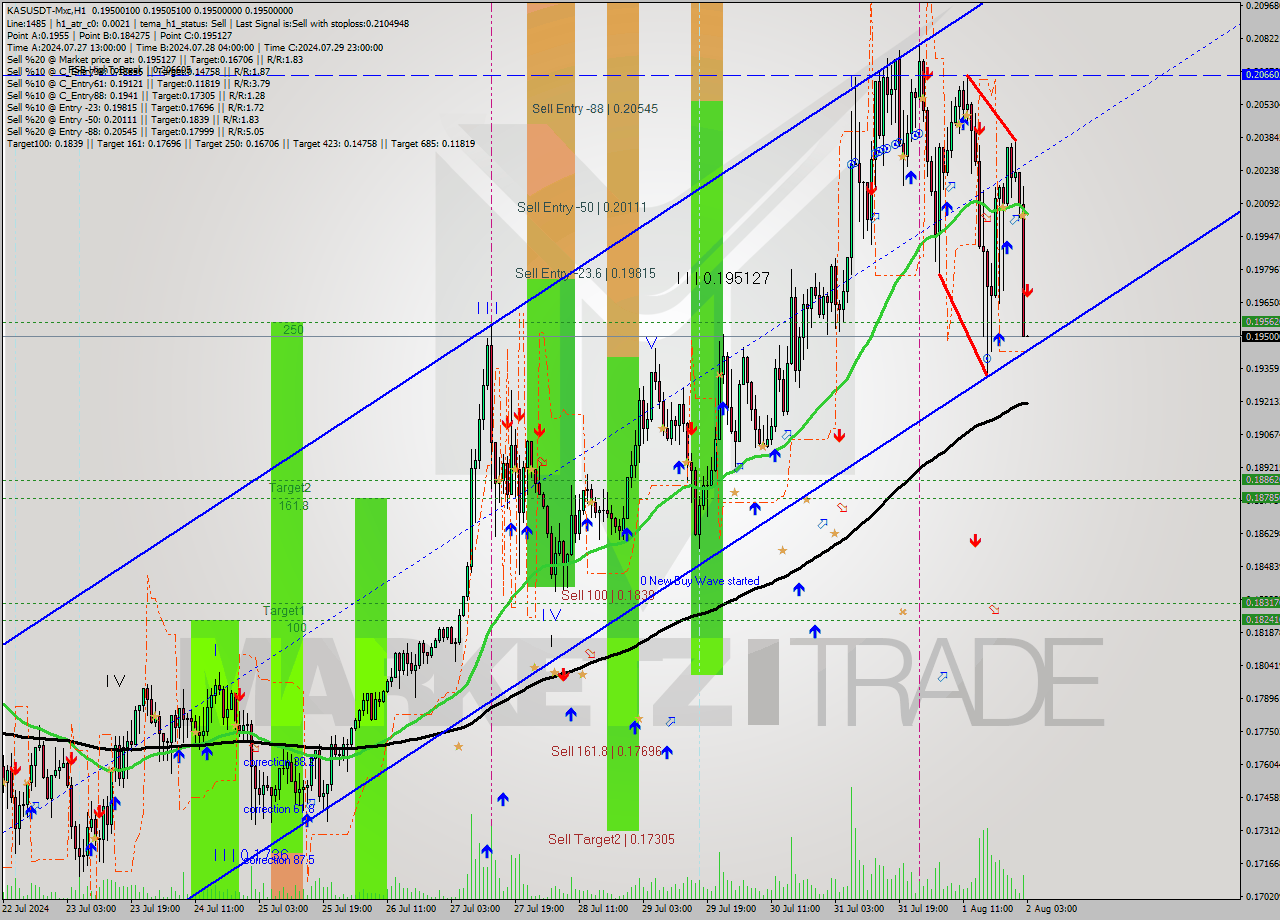The width and height of the screenshot is (1280, 920).
Task: Click the 'Target1' green text label
Action: click(x=284, y=610)
